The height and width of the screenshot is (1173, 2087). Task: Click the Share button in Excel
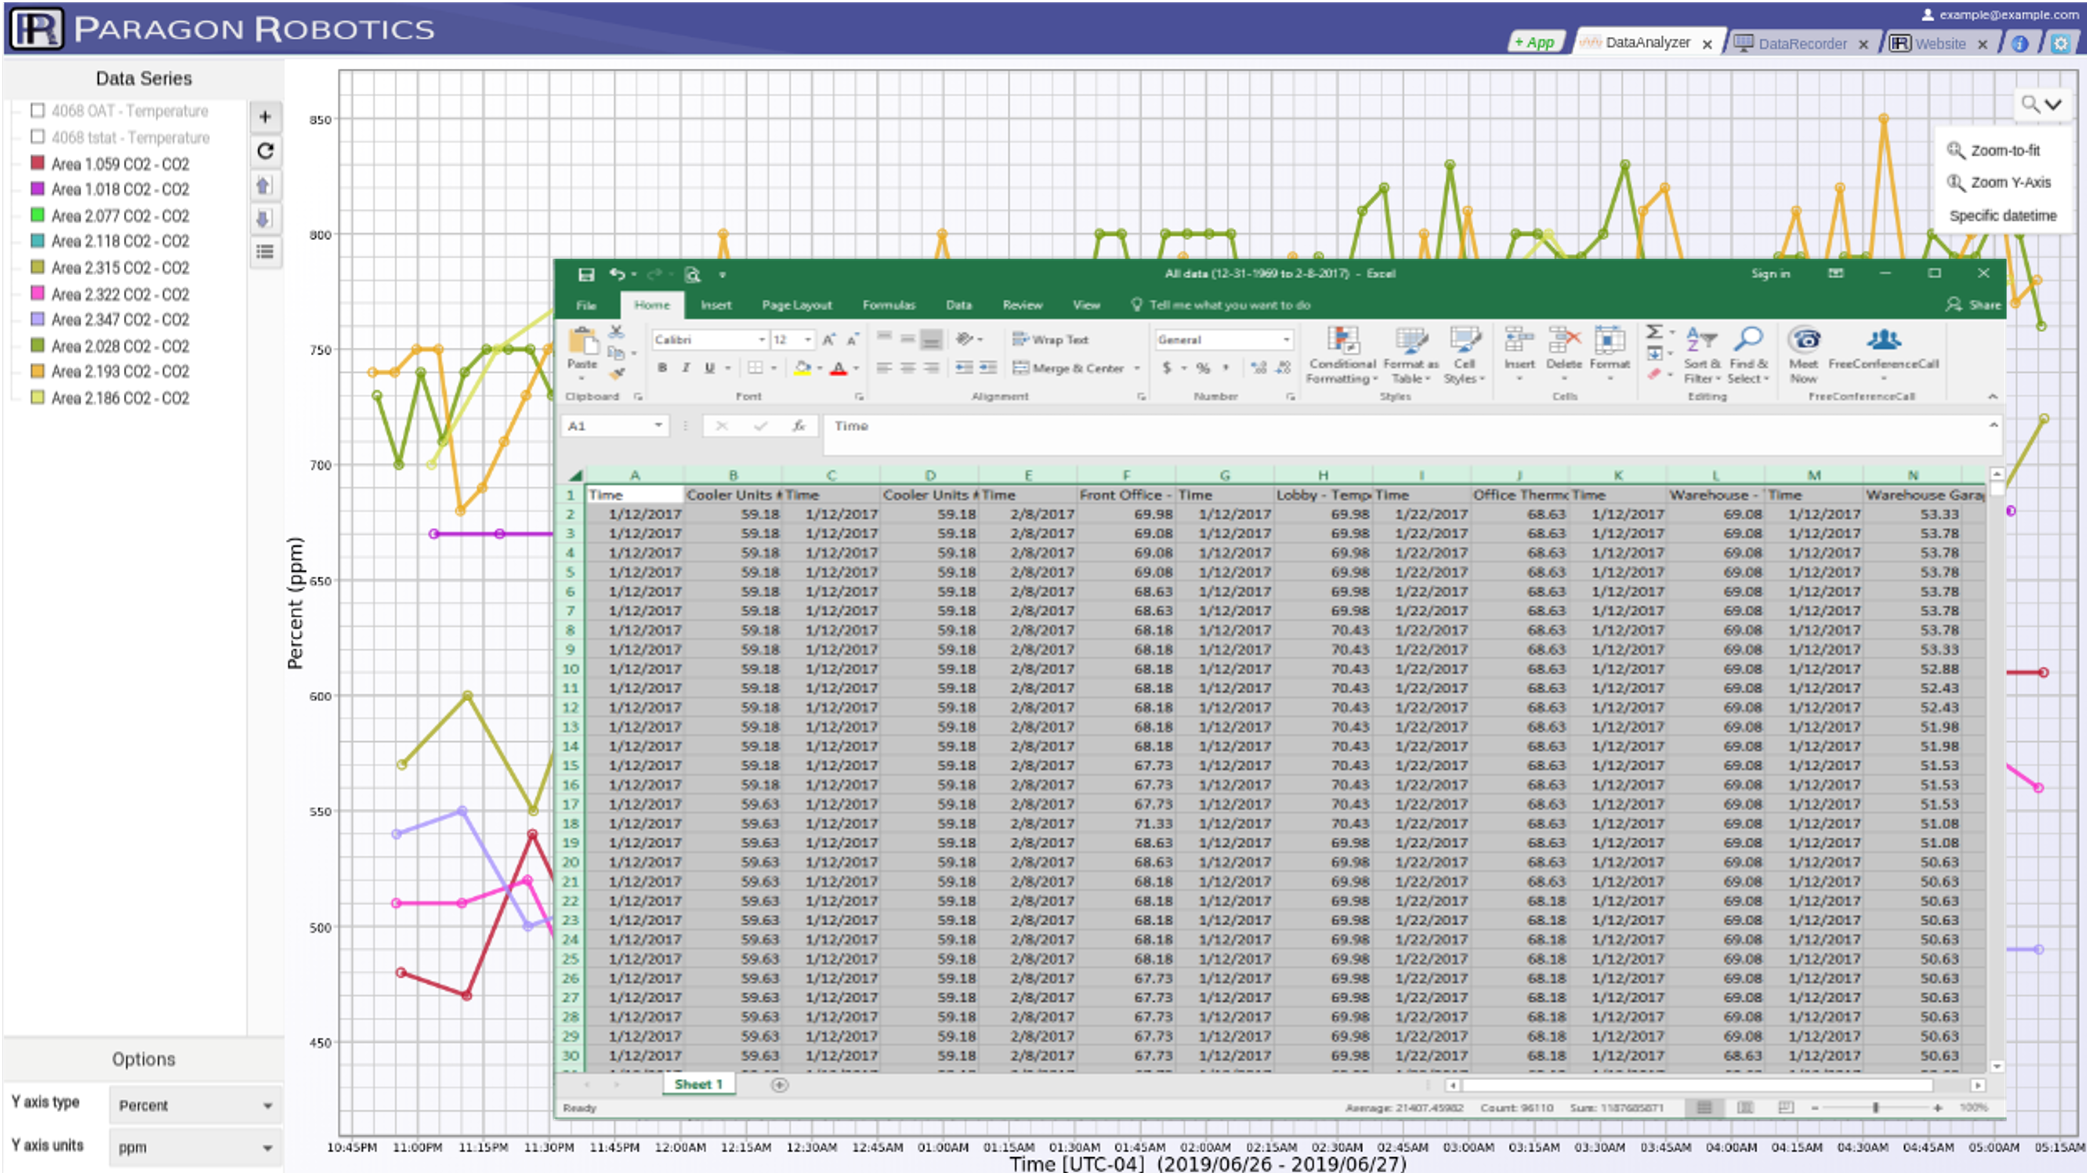(x=1974, y=305)
